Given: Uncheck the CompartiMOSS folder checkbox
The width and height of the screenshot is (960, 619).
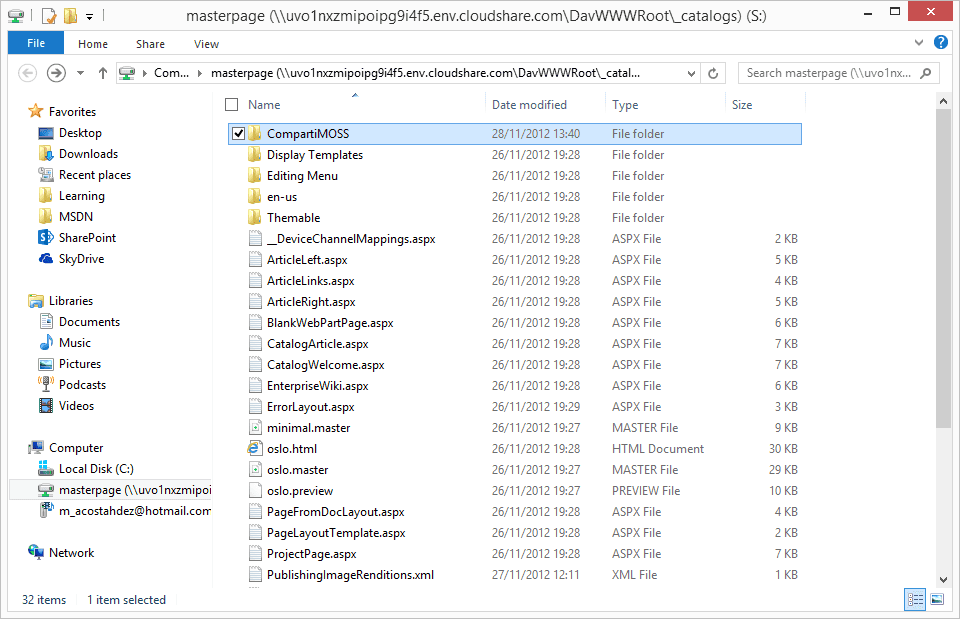Looking at the screenshot, I should [239, 133].
